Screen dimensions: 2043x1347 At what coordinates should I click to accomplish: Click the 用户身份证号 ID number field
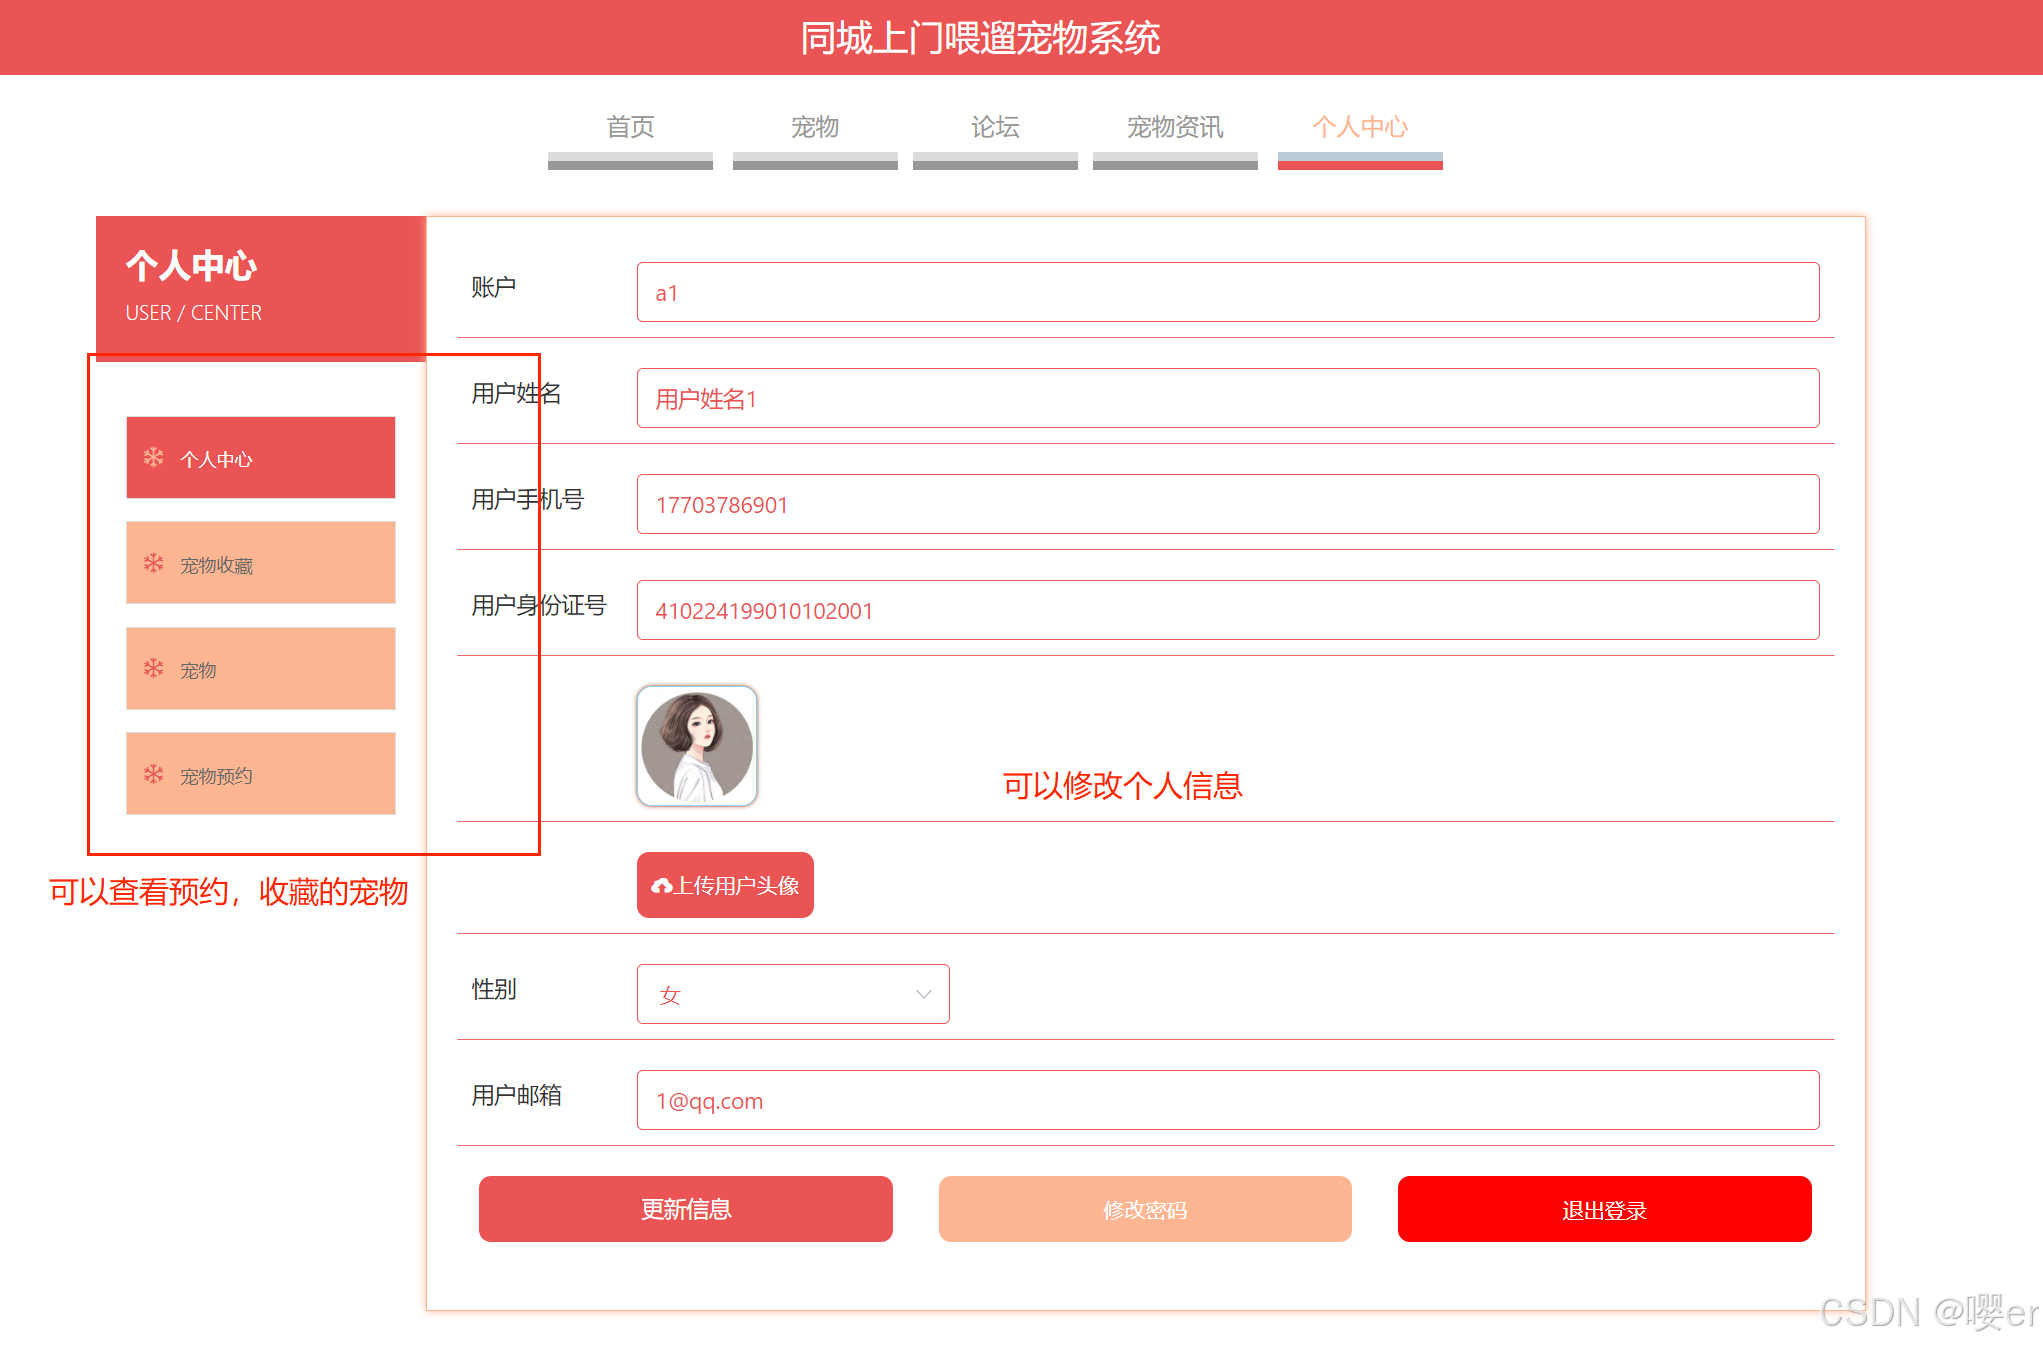pyautogui.click(x=1227, y=610)
